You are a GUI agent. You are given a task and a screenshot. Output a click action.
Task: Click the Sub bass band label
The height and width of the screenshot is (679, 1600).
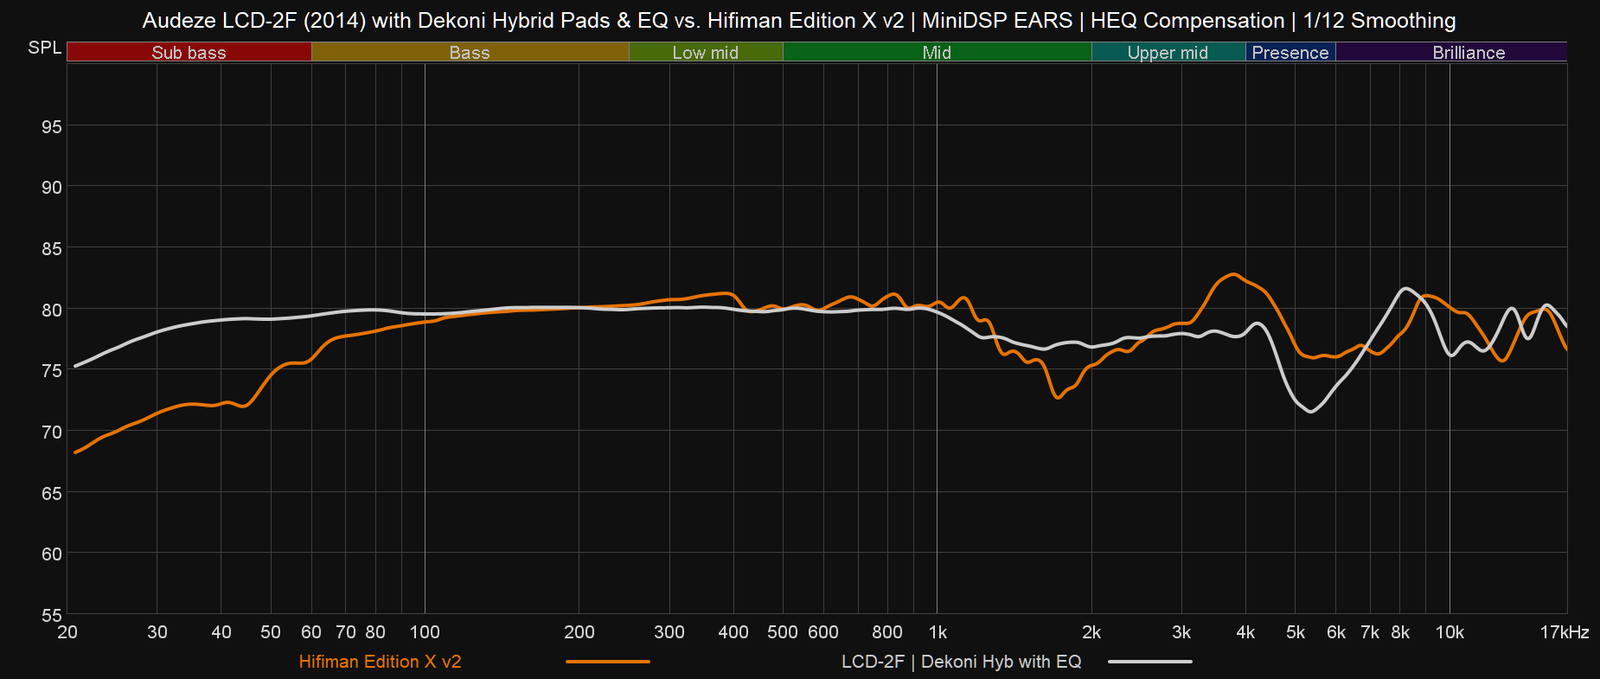189,52
